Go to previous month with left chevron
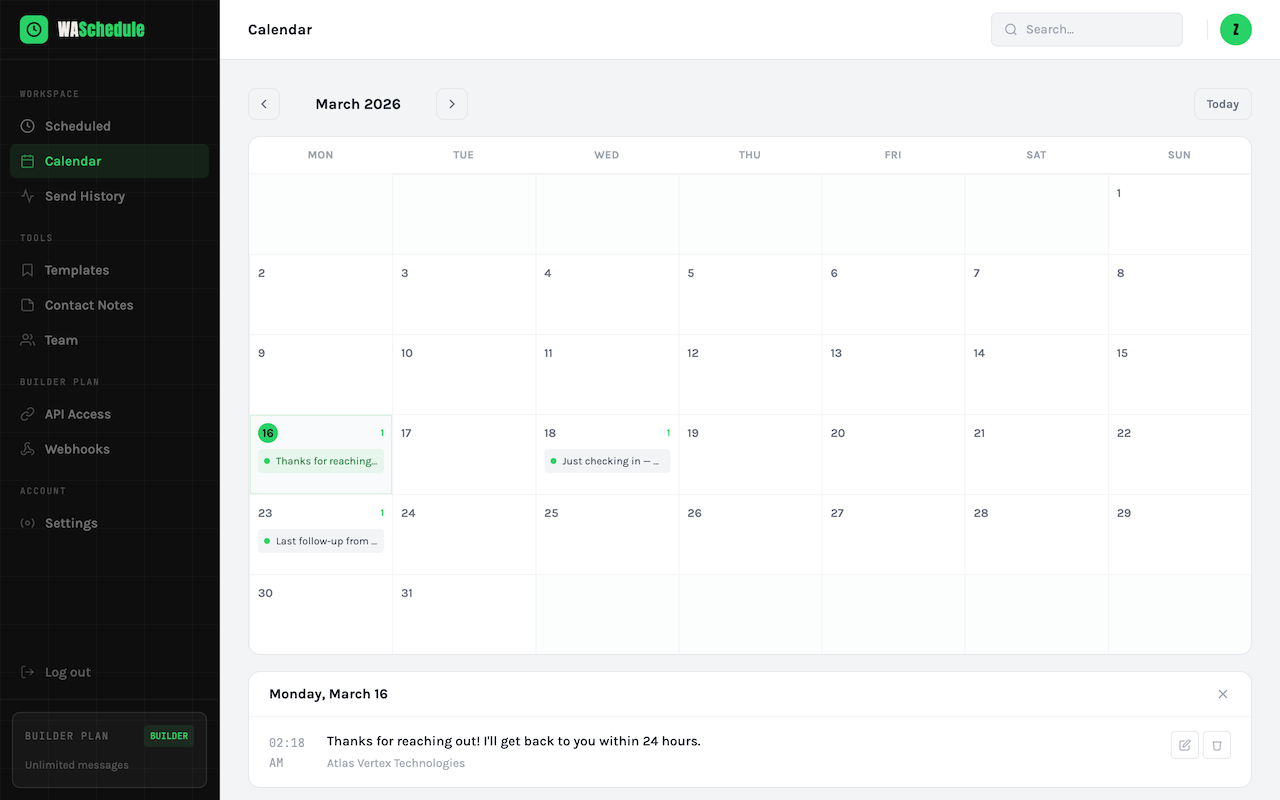Screen dimensions: 1280x800 click(264, 104)
